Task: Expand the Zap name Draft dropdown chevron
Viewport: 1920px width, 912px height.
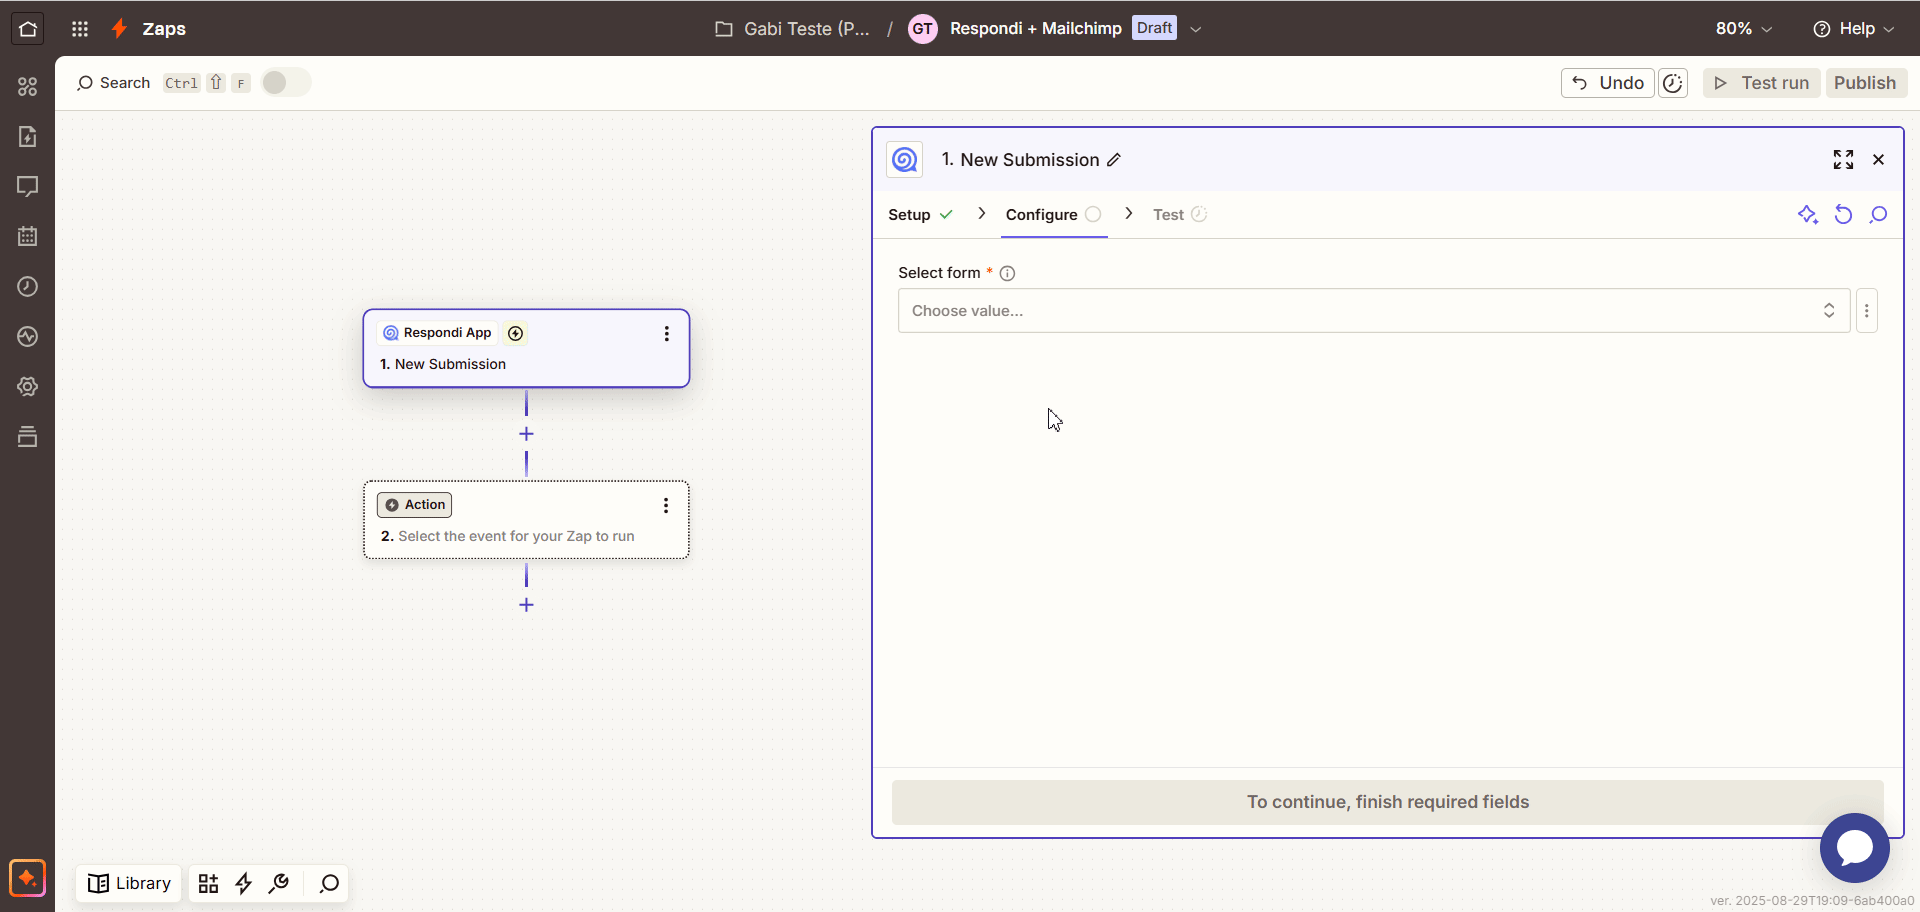Action: coord(1195,29)
